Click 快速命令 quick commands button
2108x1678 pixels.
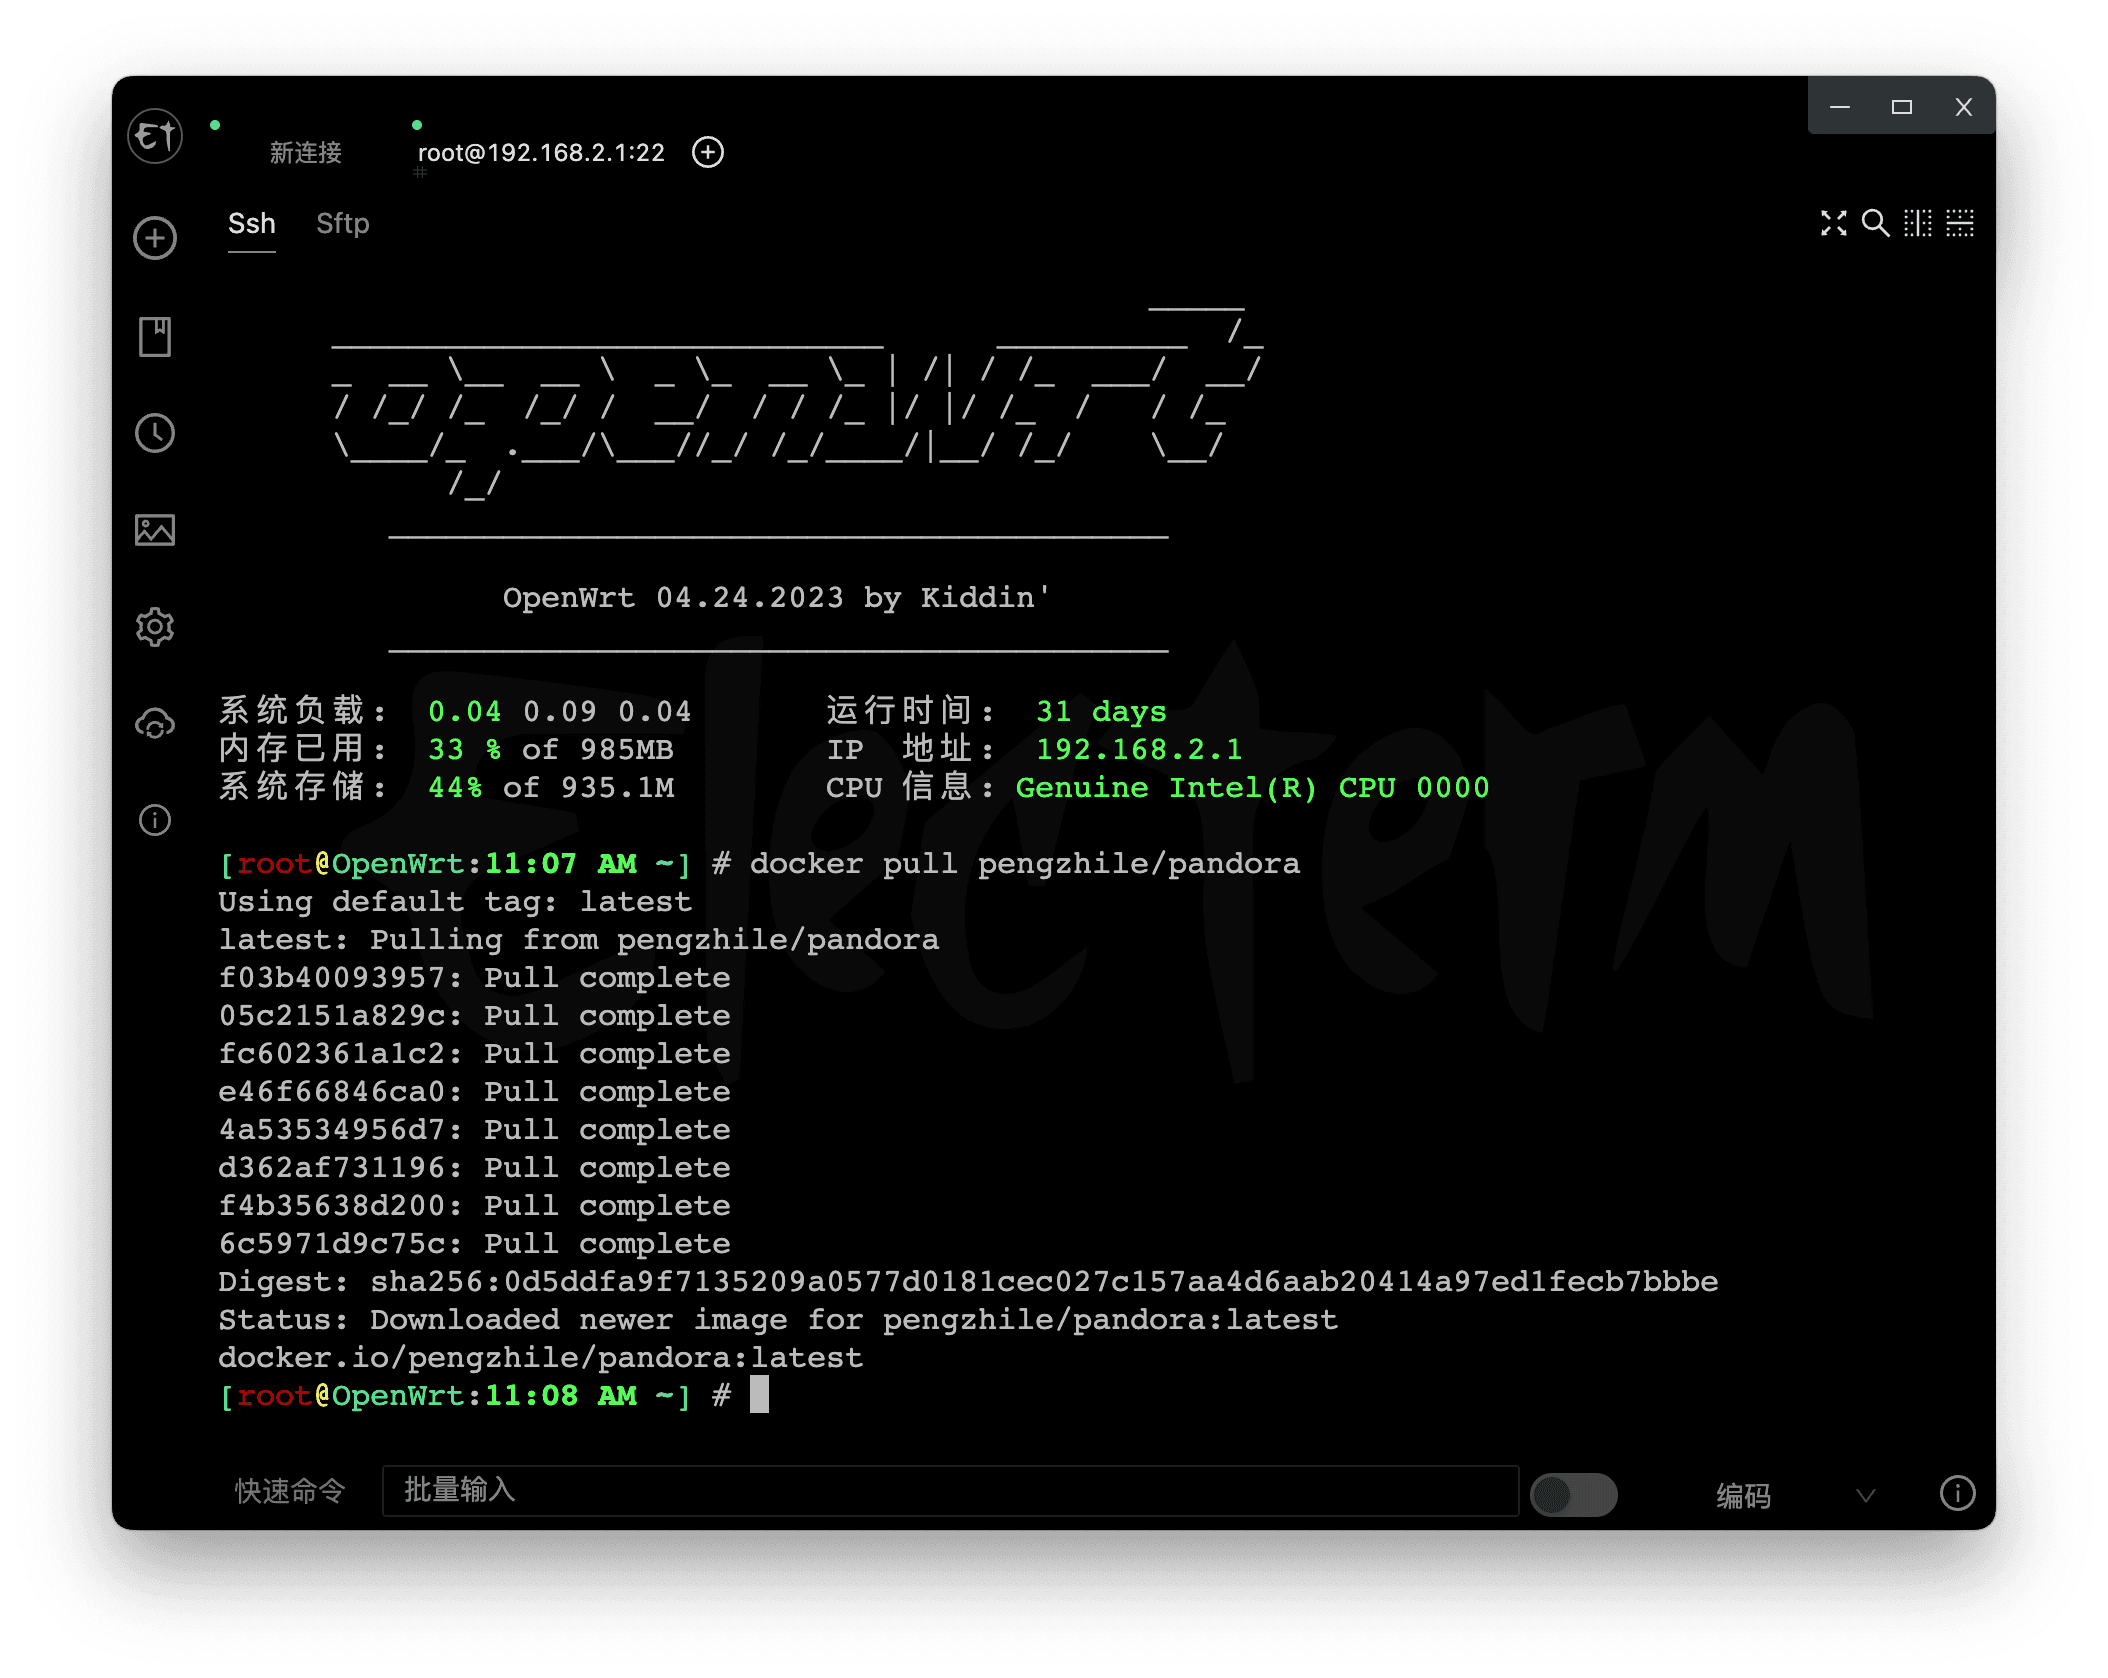click(x=290, y=1491)
